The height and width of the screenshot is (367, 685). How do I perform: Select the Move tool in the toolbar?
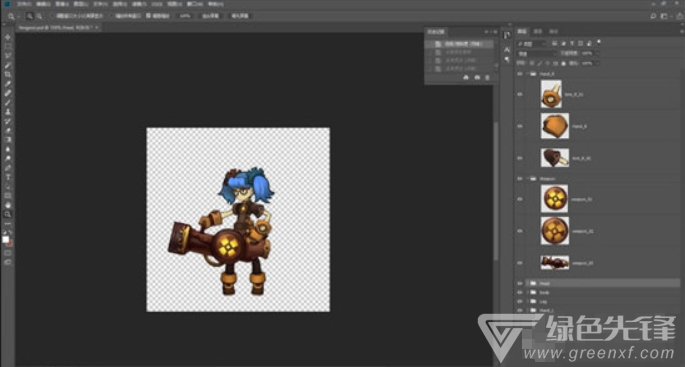7,37
